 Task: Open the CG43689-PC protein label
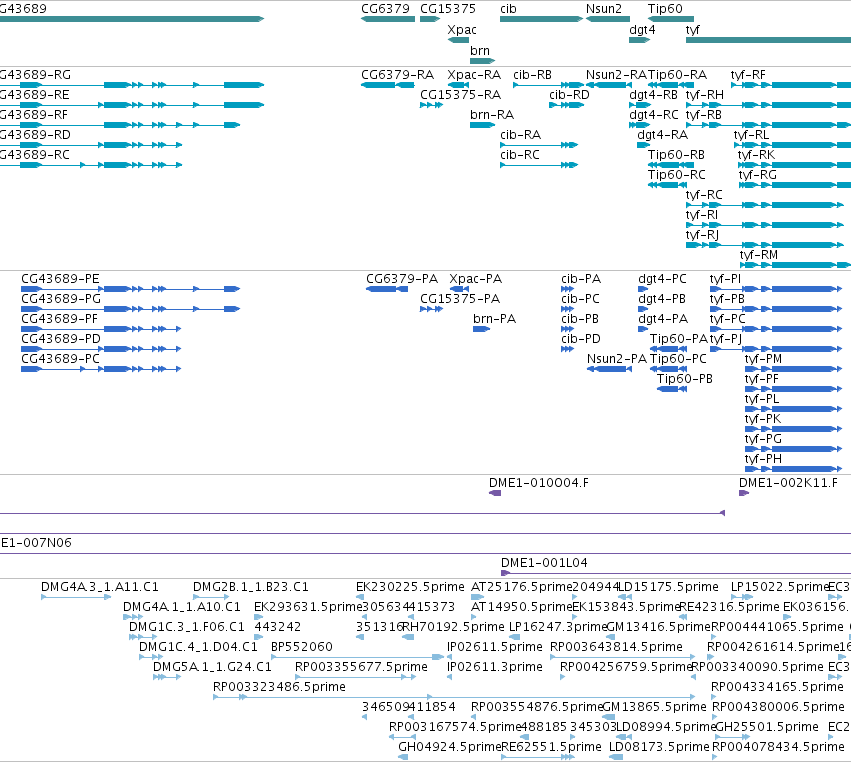pyautogui.click(x=60, y=359)
